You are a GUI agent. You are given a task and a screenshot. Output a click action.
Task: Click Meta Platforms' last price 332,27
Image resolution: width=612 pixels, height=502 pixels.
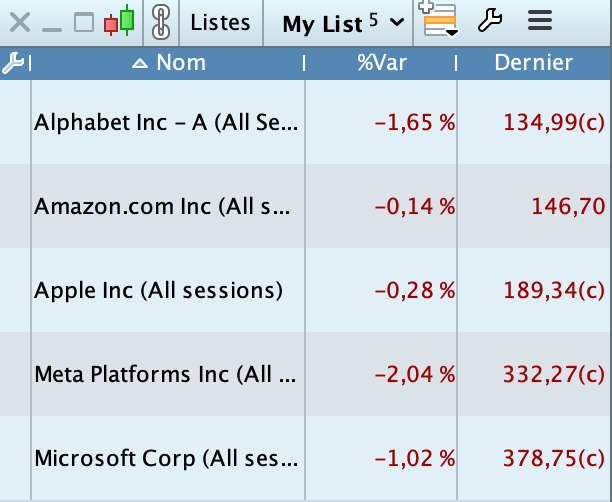coord(548,375)
